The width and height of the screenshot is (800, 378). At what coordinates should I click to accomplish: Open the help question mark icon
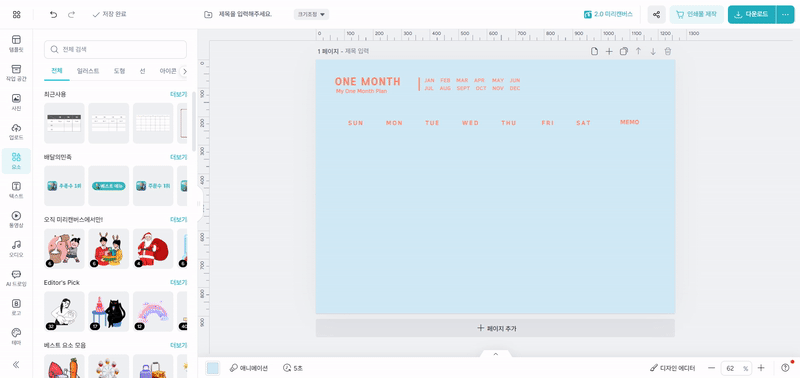(x=785, y=368)
